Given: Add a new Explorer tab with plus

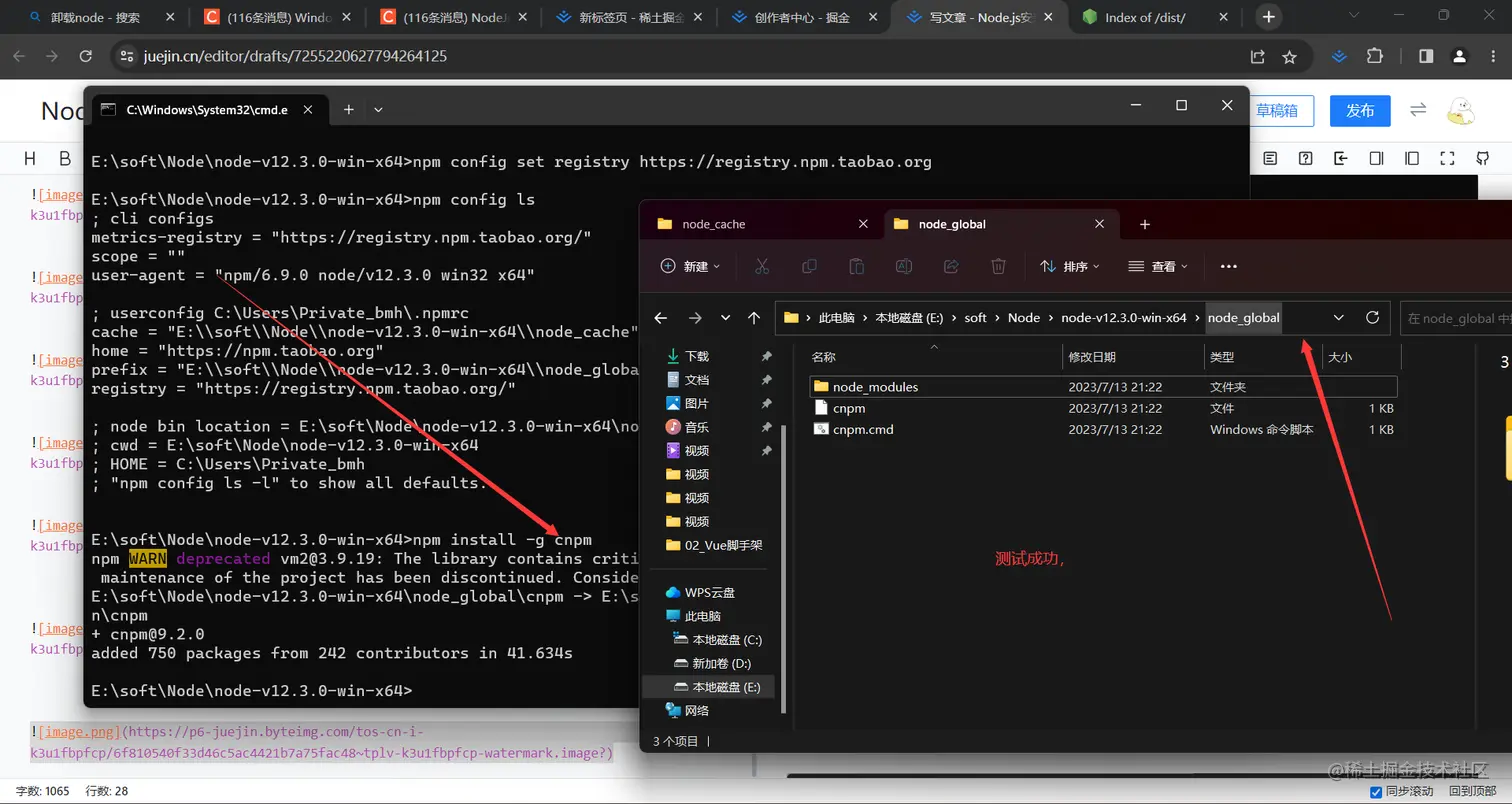Looking at the screenshot, I should (1145, 224).
